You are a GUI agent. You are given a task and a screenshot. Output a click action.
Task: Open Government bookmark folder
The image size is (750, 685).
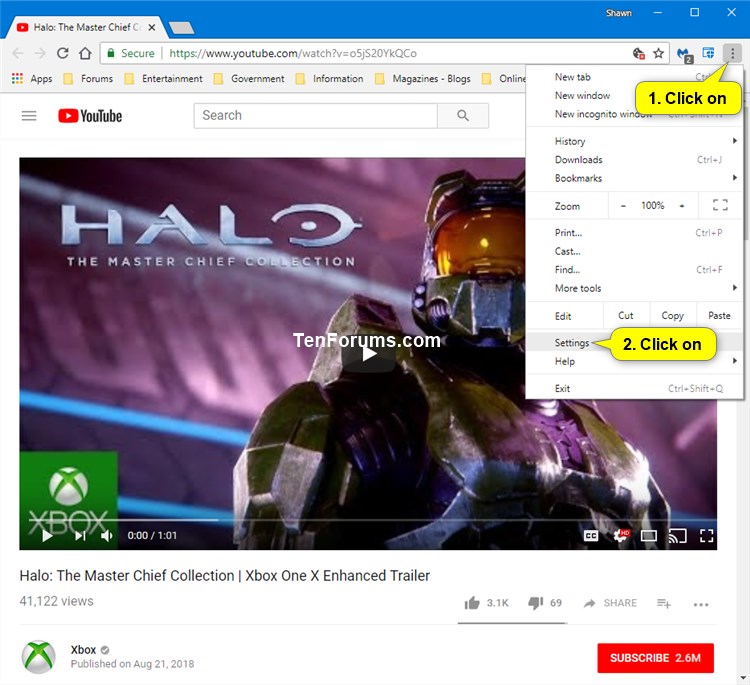(249, 78)
